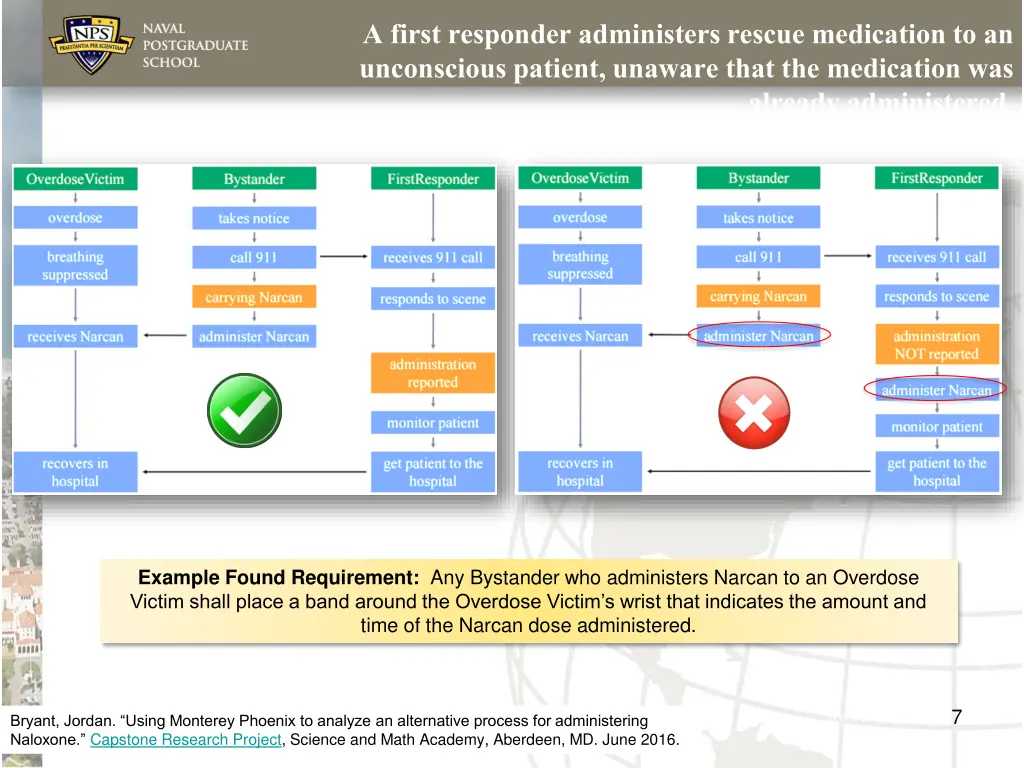Select the 'administration NOT reported' orange box
Viewport: 1024px width, 768px height.
point(936,345)
